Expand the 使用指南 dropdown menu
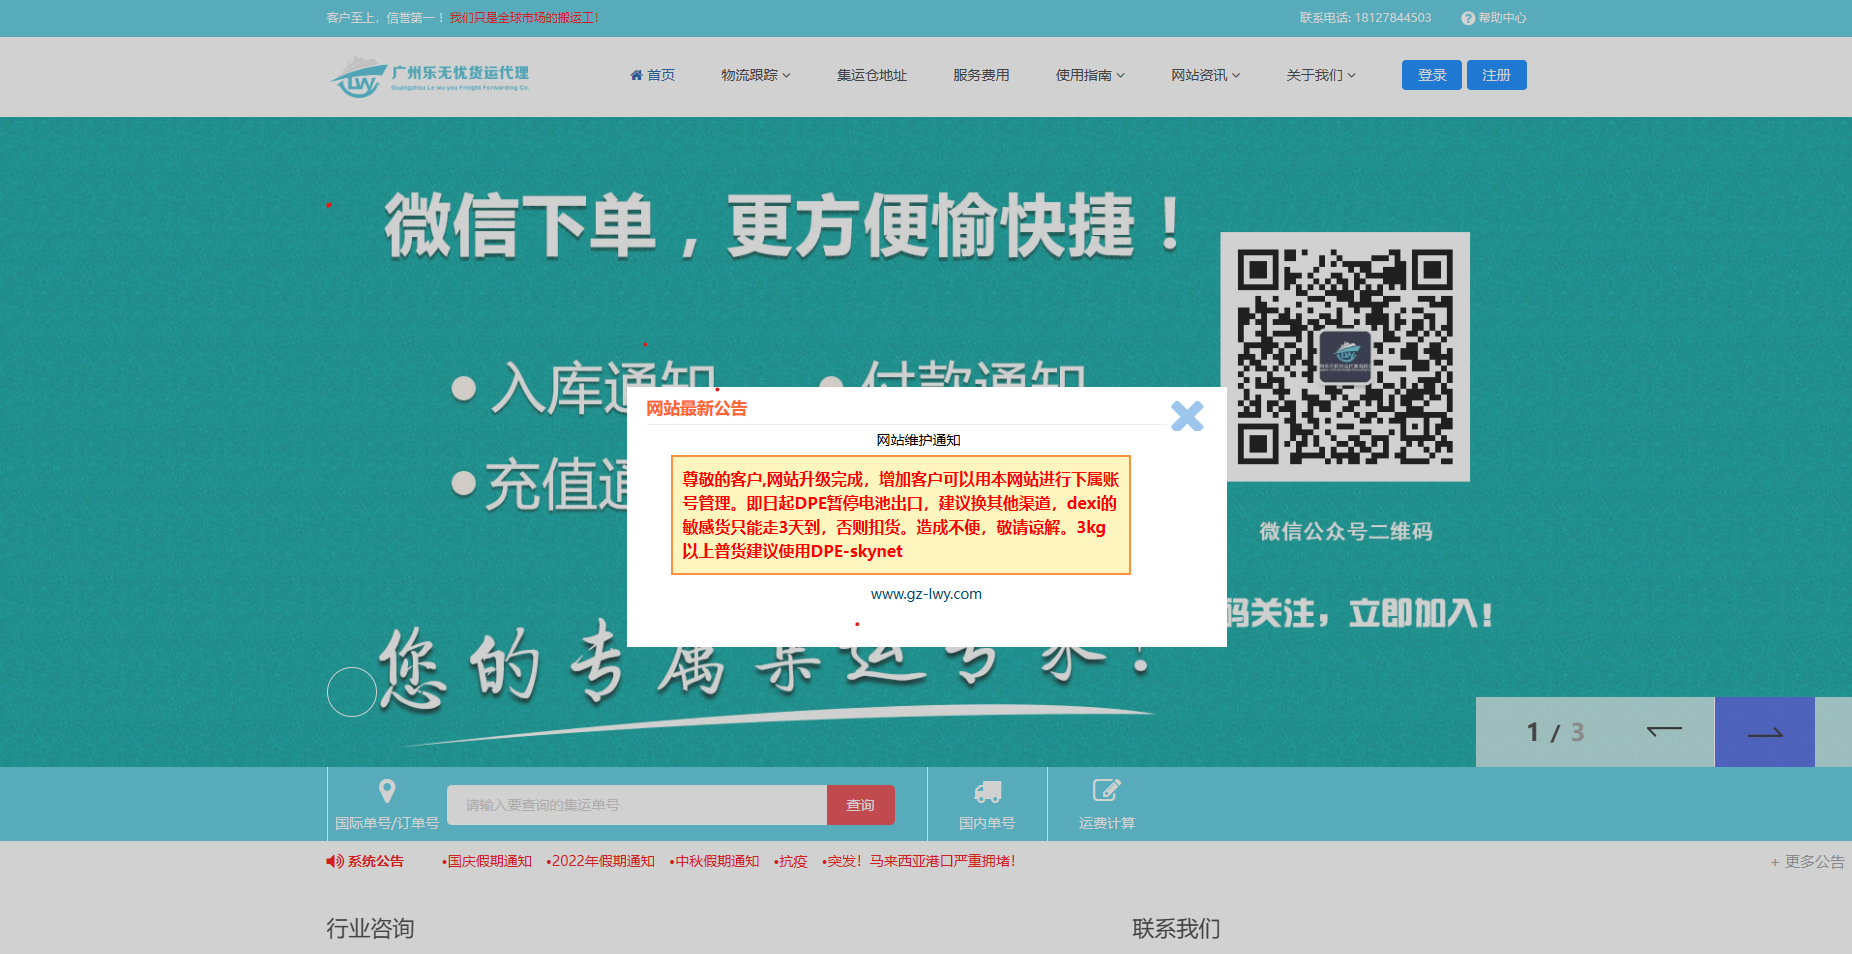The height and width of the screenshot is (954, 1852). [1090, 75]
